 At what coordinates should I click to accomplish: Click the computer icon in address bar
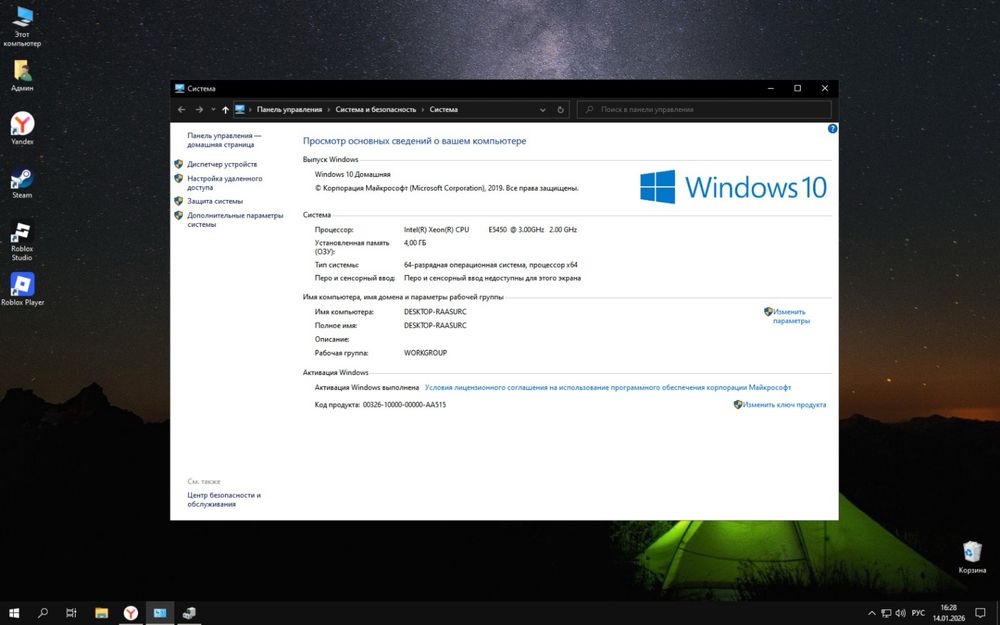click(x=240, y=109)
